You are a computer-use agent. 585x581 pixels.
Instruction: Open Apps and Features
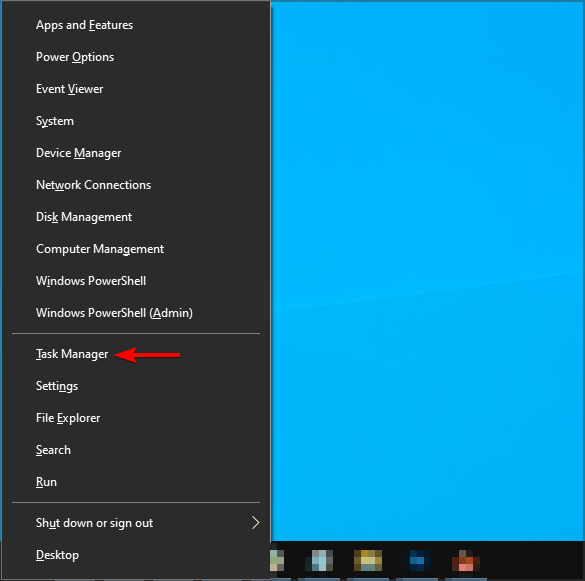[136, 25]
